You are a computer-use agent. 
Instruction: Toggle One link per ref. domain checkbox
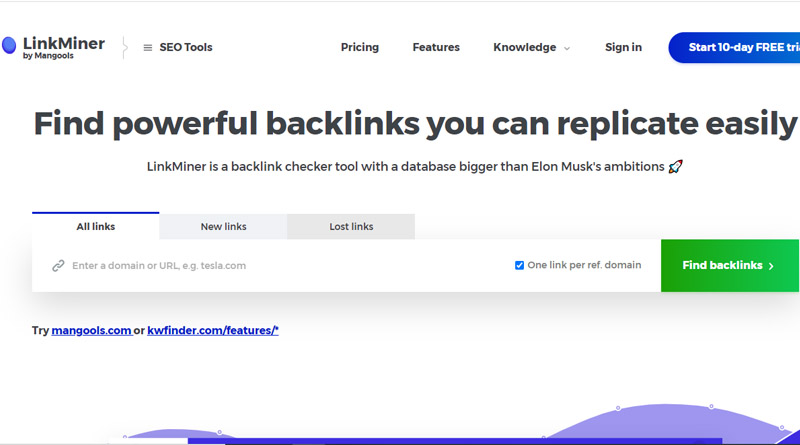coord(519,265)
